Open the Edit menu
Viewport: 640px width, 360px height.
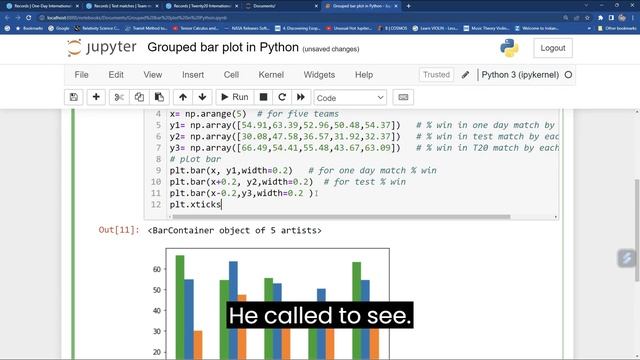coord(116,75)
